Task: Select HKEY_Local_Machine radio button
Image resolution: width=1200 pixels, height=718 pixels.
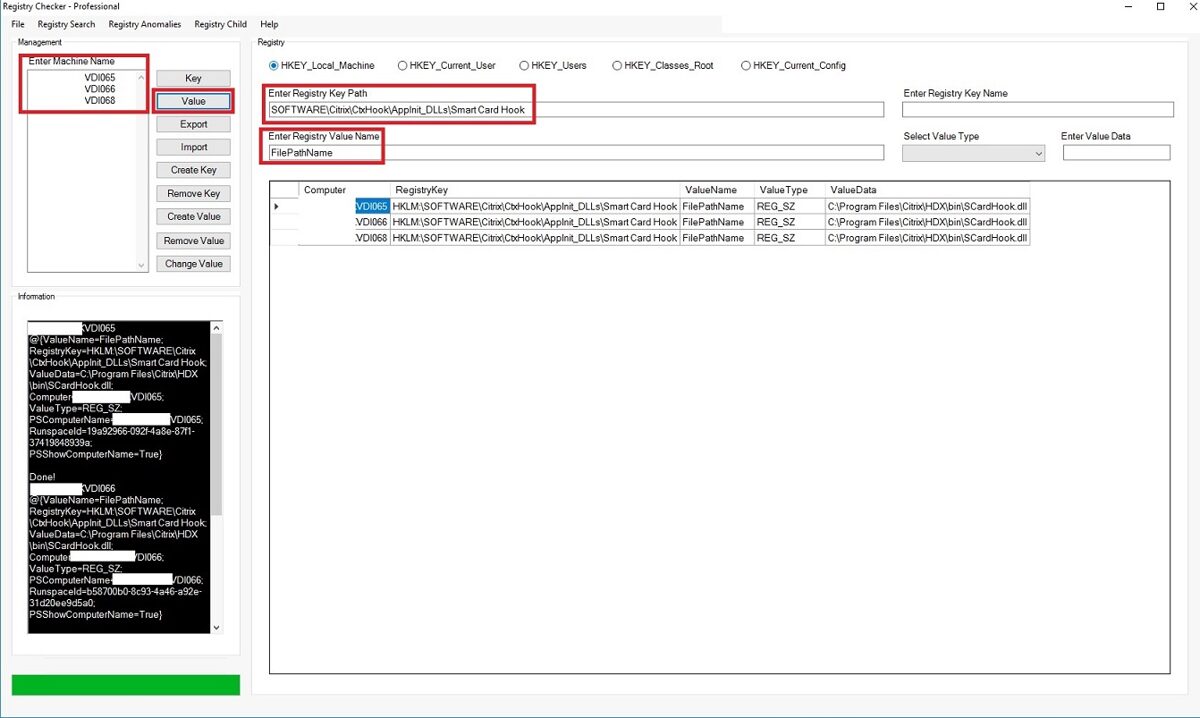Action: (x=322, y=66)
